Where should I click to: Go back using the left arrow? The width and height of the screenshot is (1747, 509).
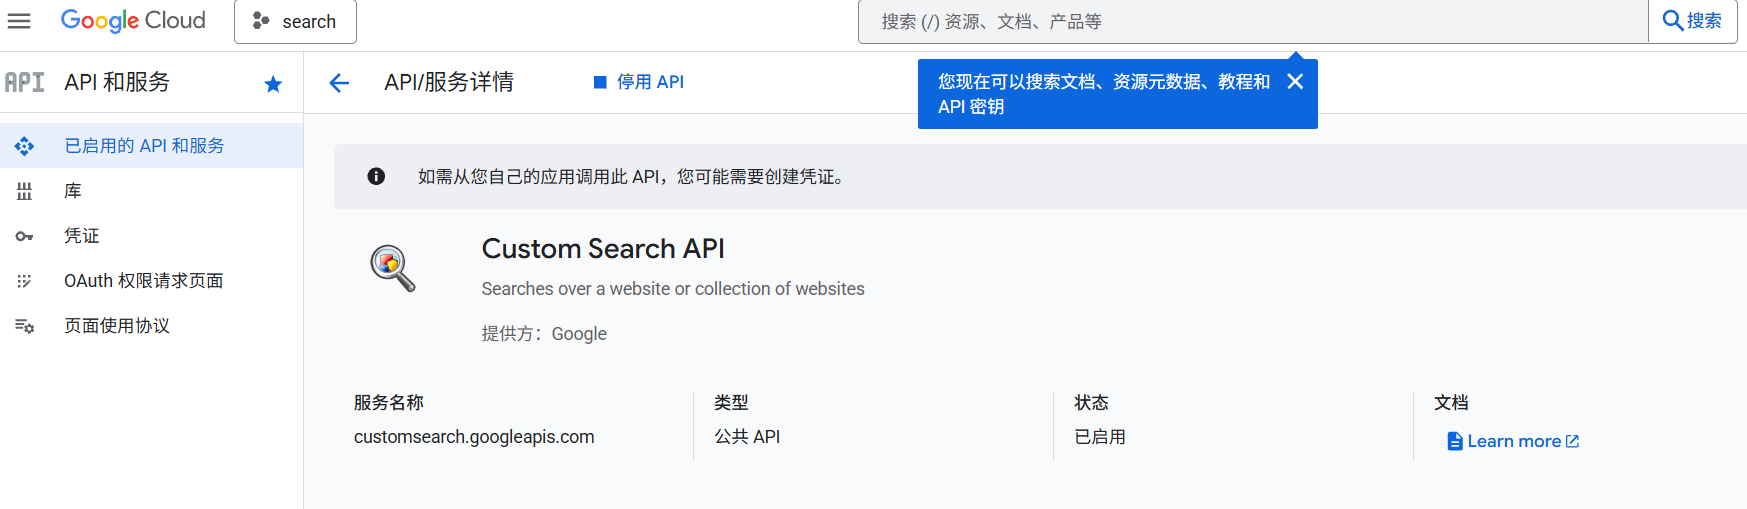tap(339, 83)
